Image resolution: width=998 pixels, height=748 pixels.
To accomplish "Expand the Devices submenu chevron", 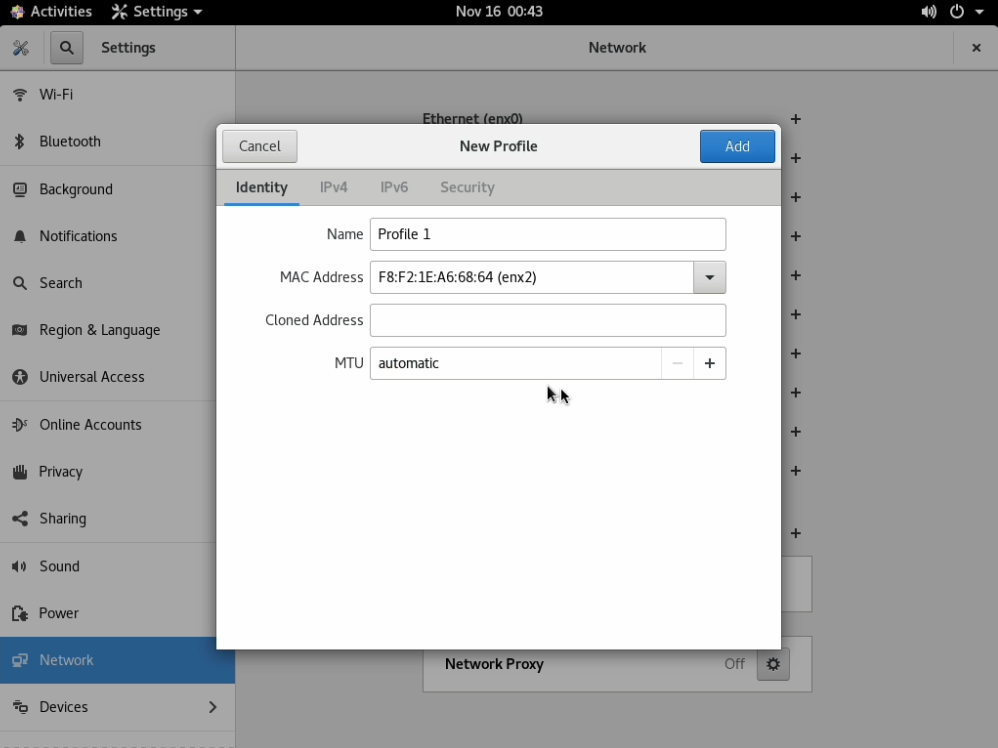I will tap(212, 707).
